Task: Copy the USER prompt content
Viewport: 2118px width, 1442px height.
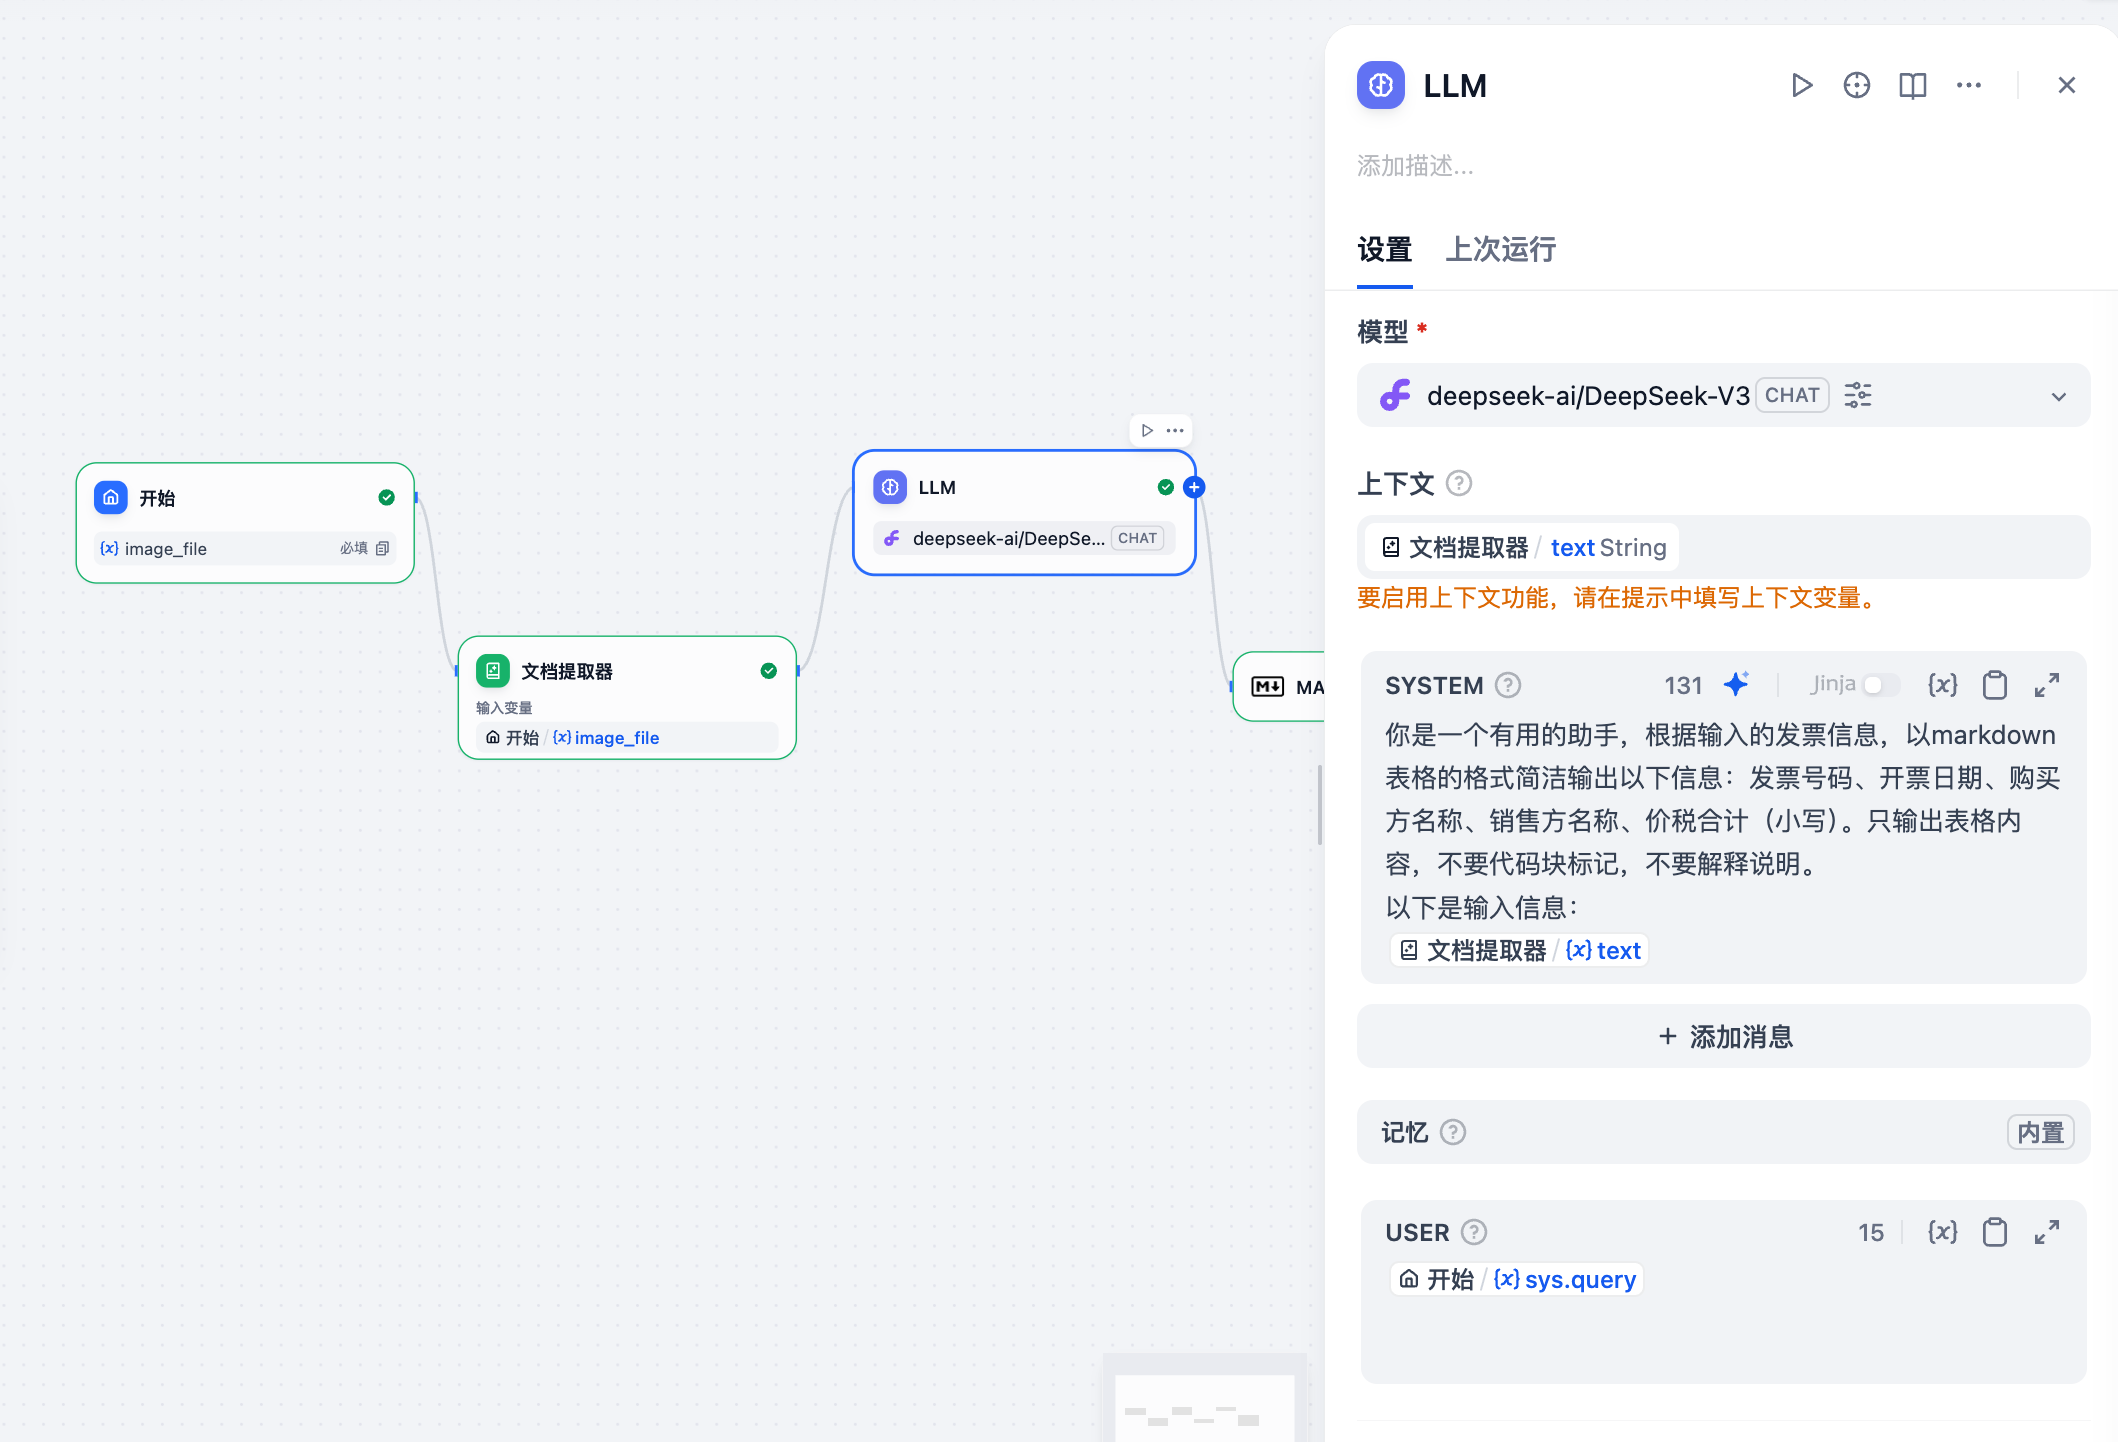Action: [x=1995, y=1232]
